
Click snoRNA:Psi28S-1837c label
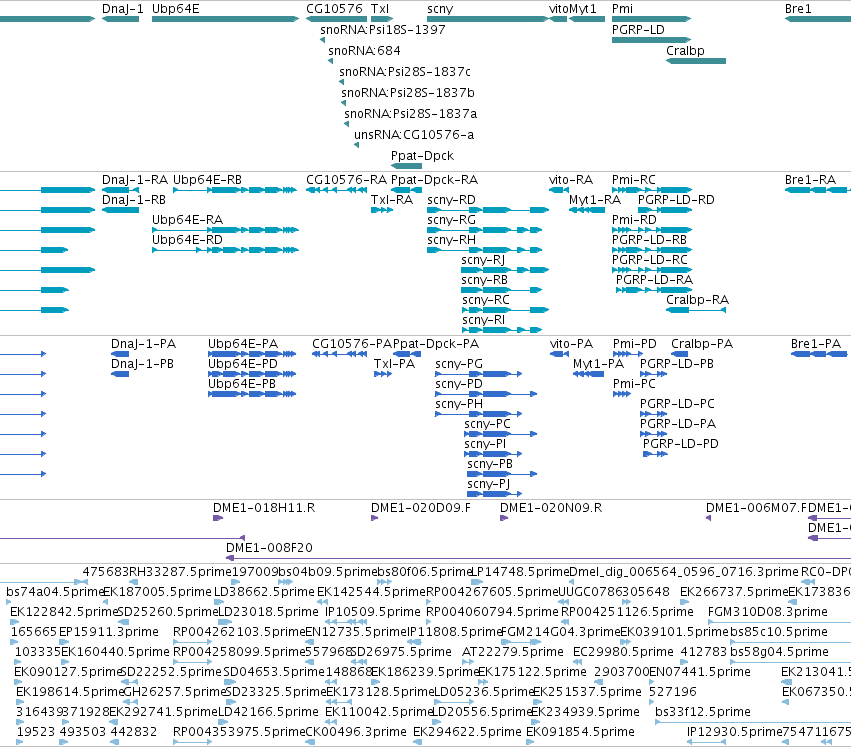click(405, 72)
